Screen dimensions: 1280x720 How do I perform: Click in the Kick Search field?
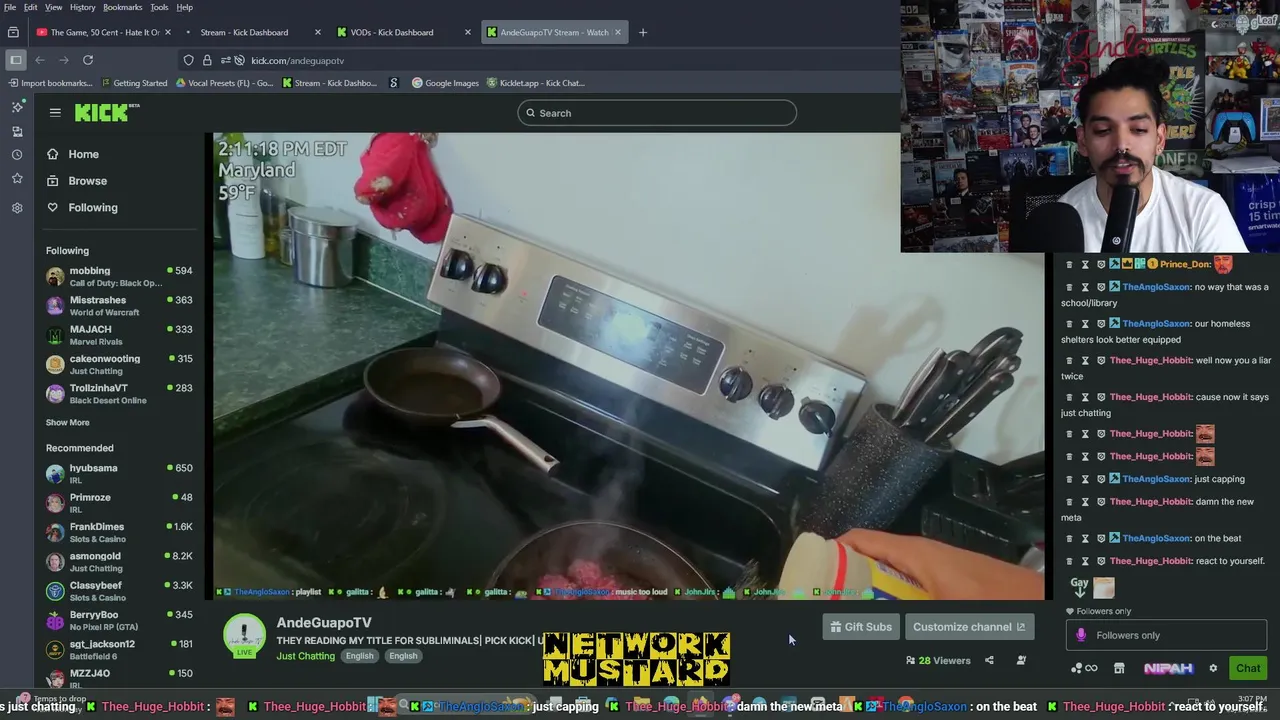(x=657, y=113)
